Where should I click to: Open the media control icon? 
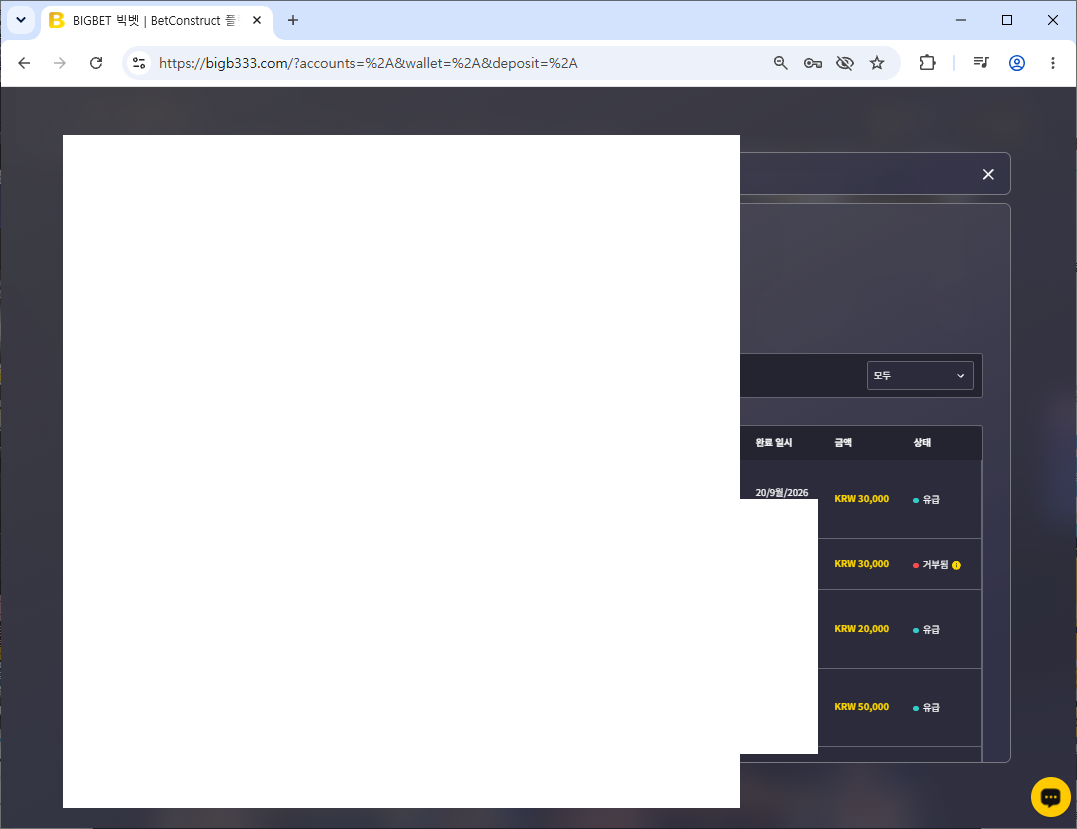pos(981,63)
